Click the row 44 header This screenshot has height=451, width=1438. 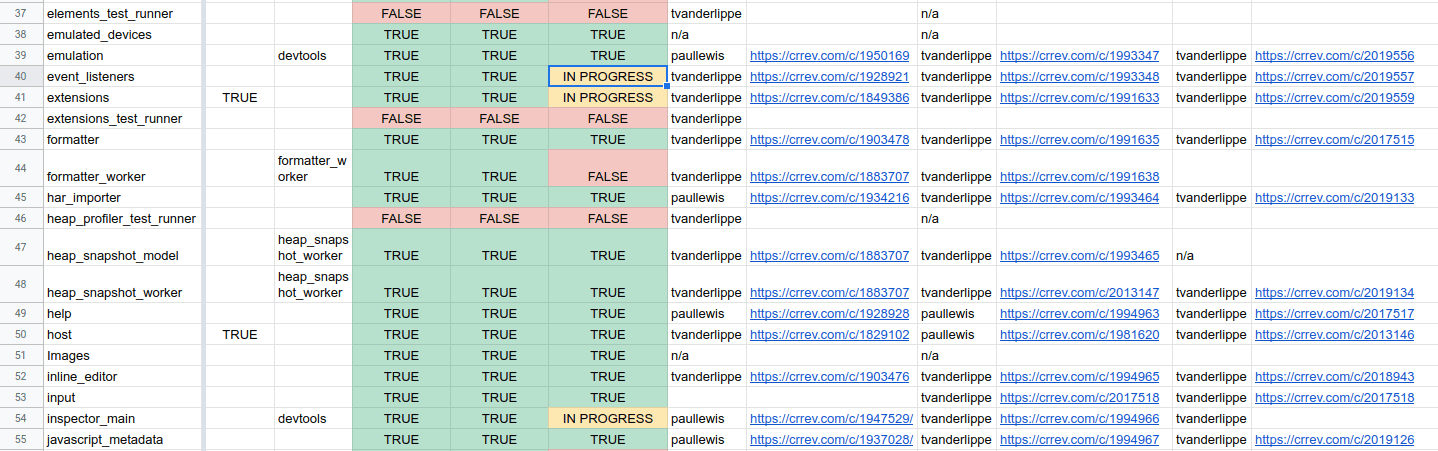click(x=21, y=168)
